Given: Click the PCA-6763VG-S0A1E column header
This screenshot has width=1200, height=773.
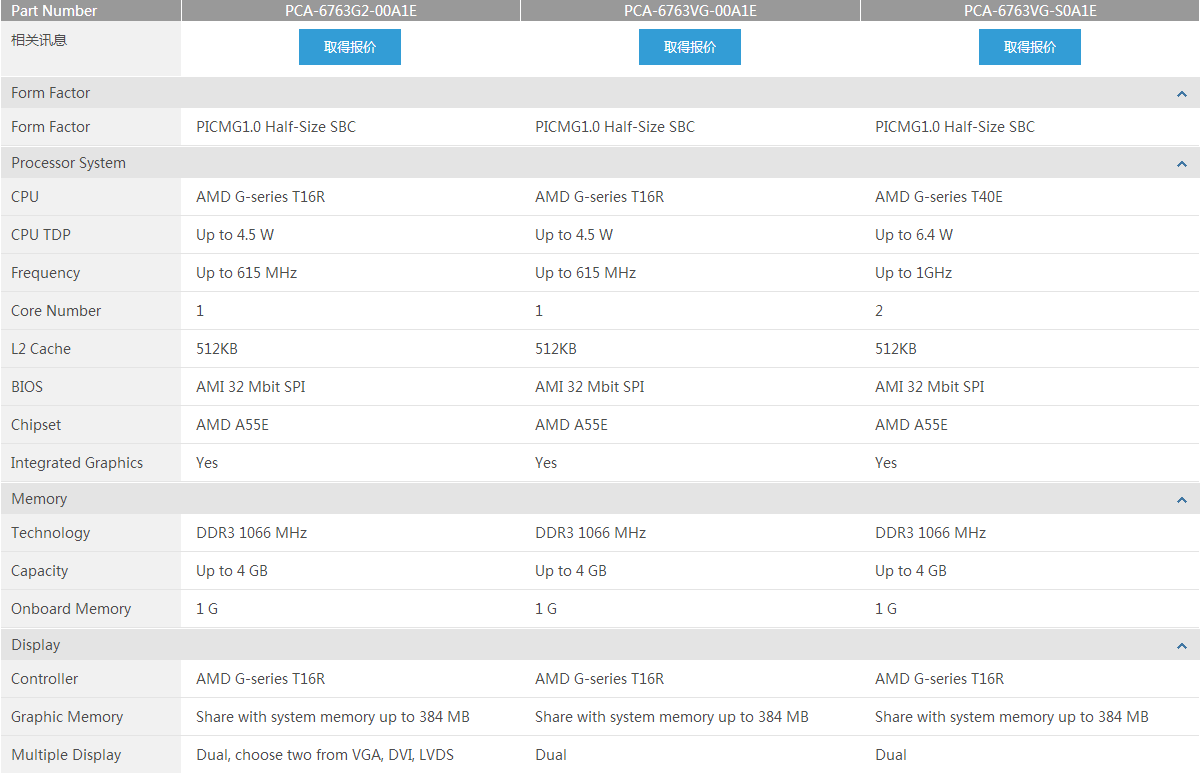Looking at the screenshot, I should (x=1030, y=11).
